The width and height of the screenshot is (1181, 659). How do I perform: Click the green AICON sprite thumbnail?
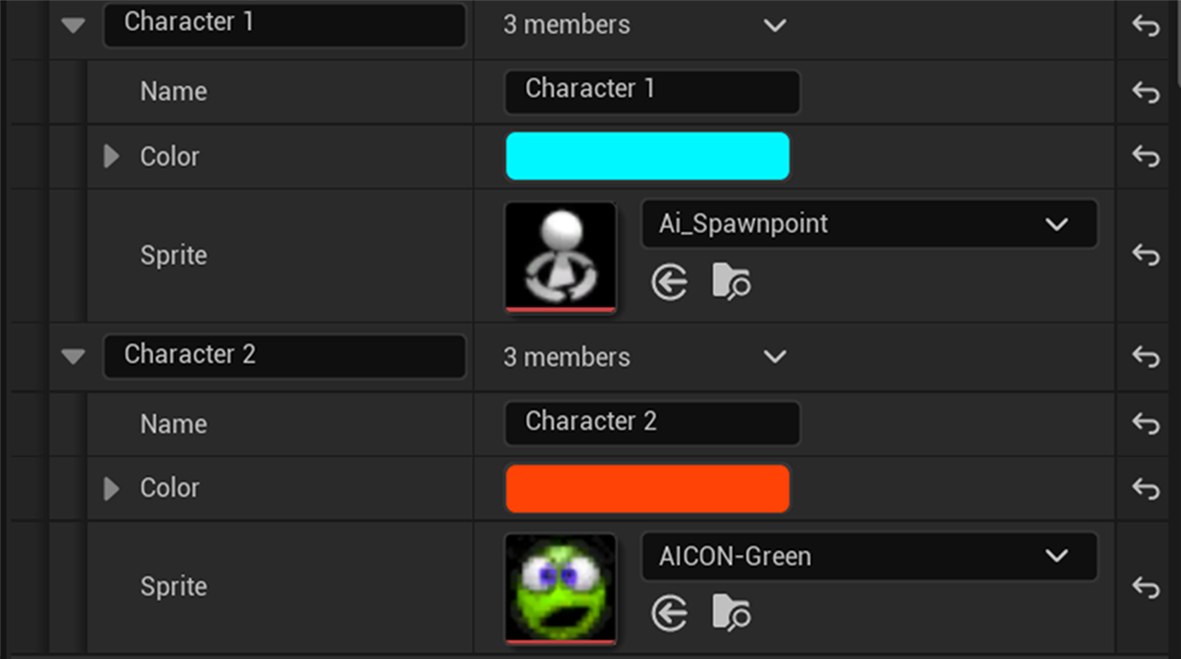coord(560,587)
